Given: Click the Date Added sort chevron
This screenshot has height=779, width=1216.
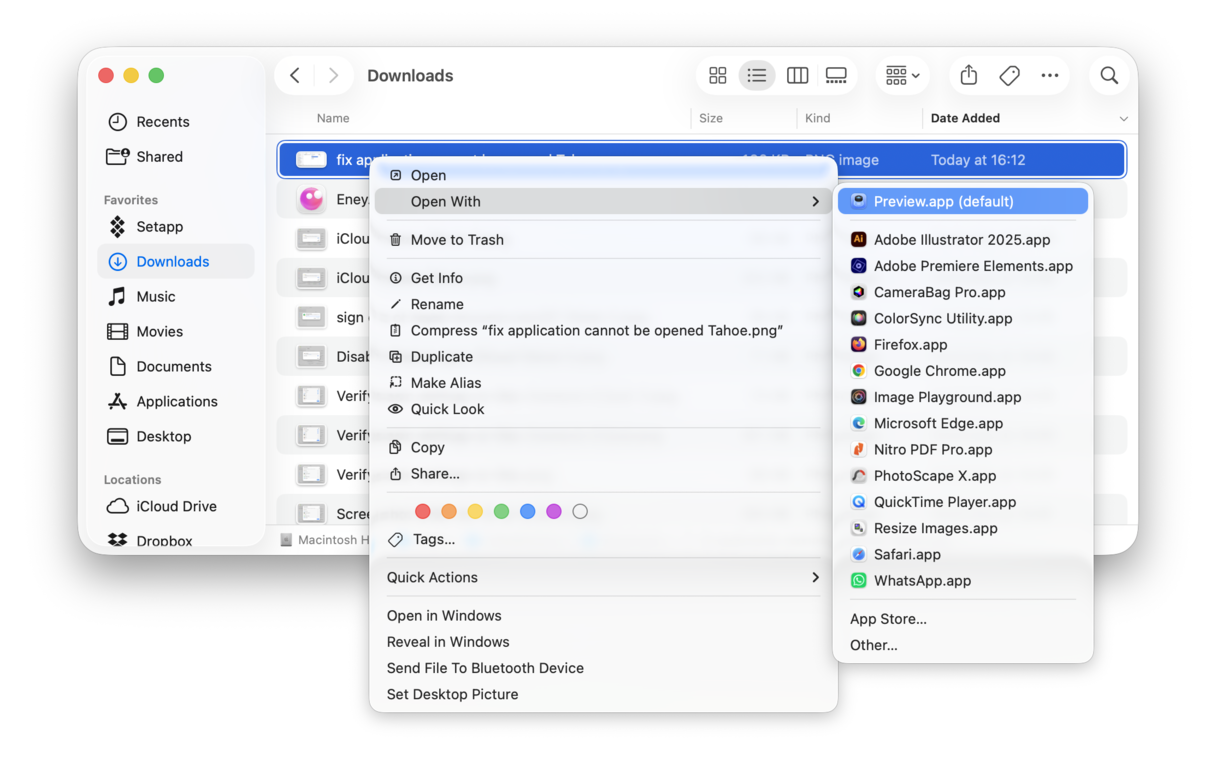Looking at the screenshot, I should click(x=1124, y=118).
